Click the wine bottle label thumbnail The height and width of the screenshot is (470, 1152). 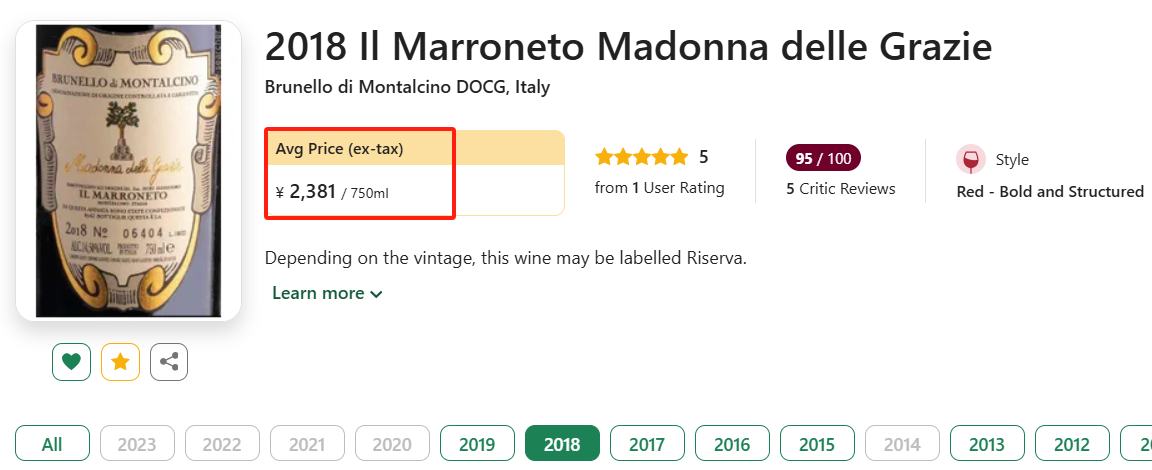click(128, 170)
